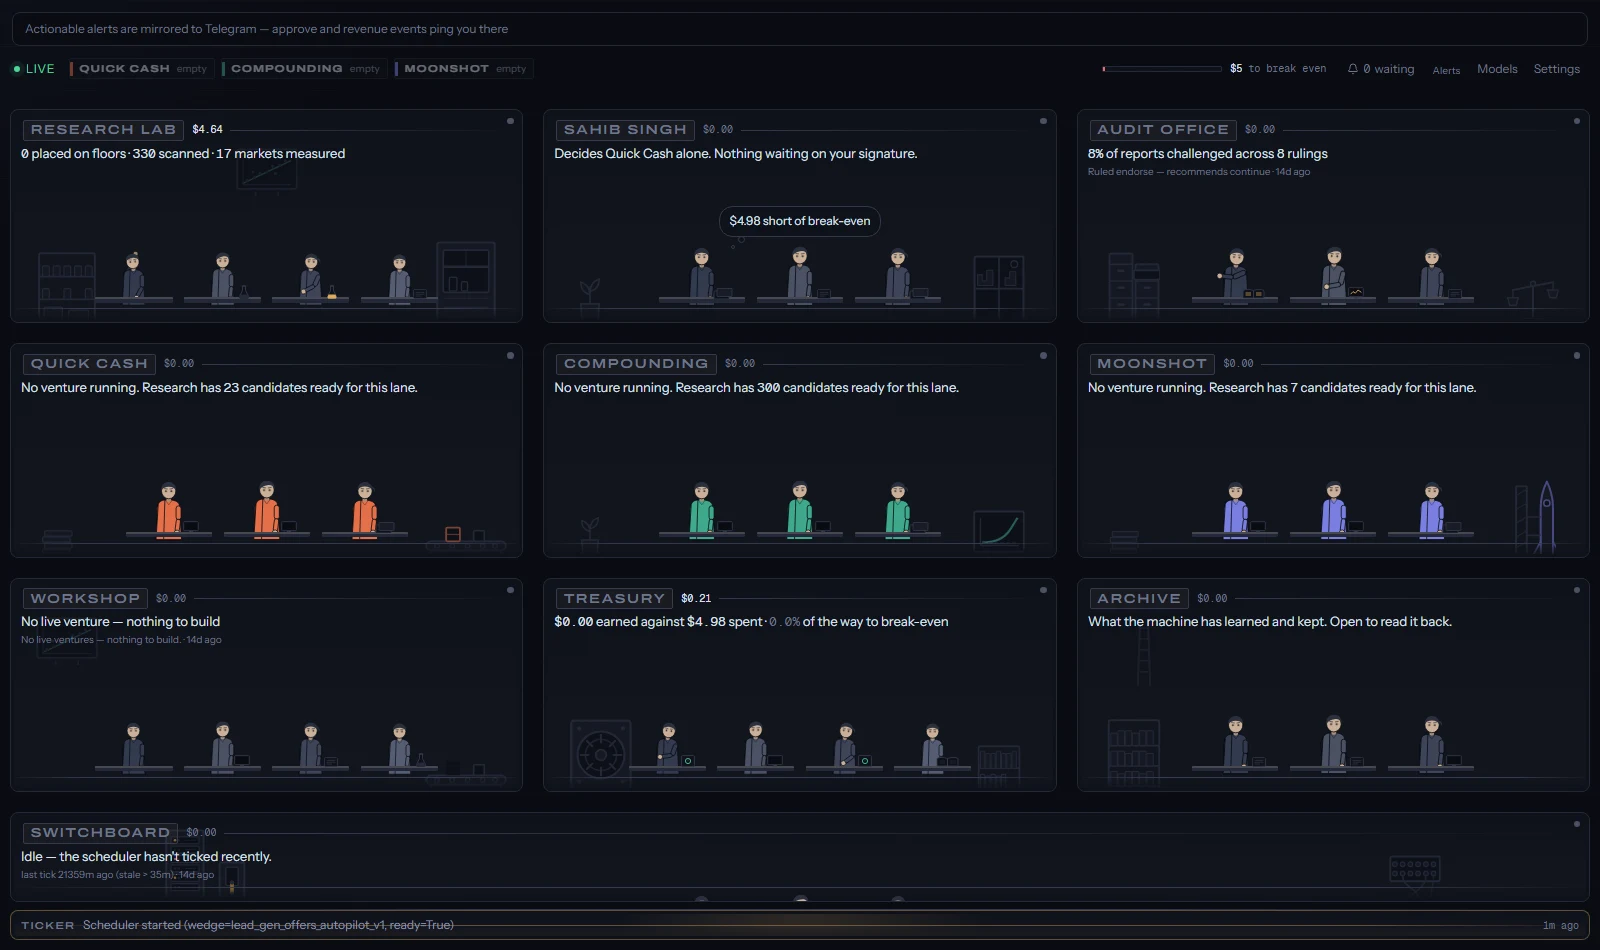Screen dimensions: 1600x950
Task: Click the break-even progress bar
Action: [x=1162, y=69]
